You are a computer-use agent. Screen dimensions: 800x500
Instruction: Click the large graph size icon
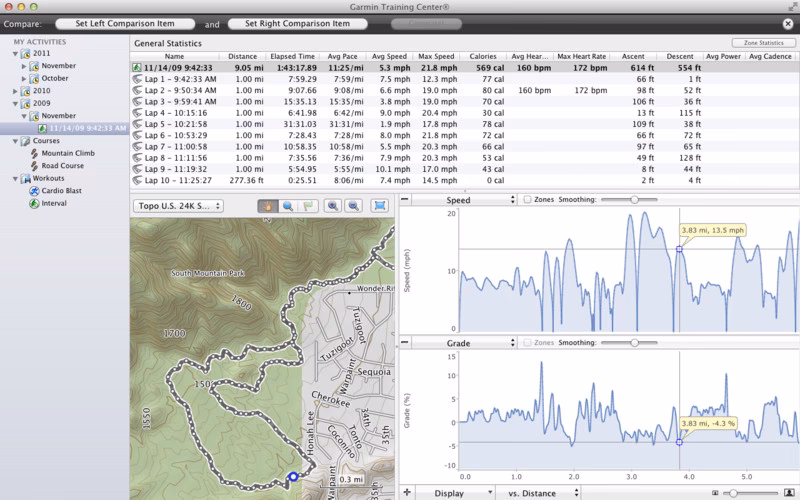coord(789,492)
